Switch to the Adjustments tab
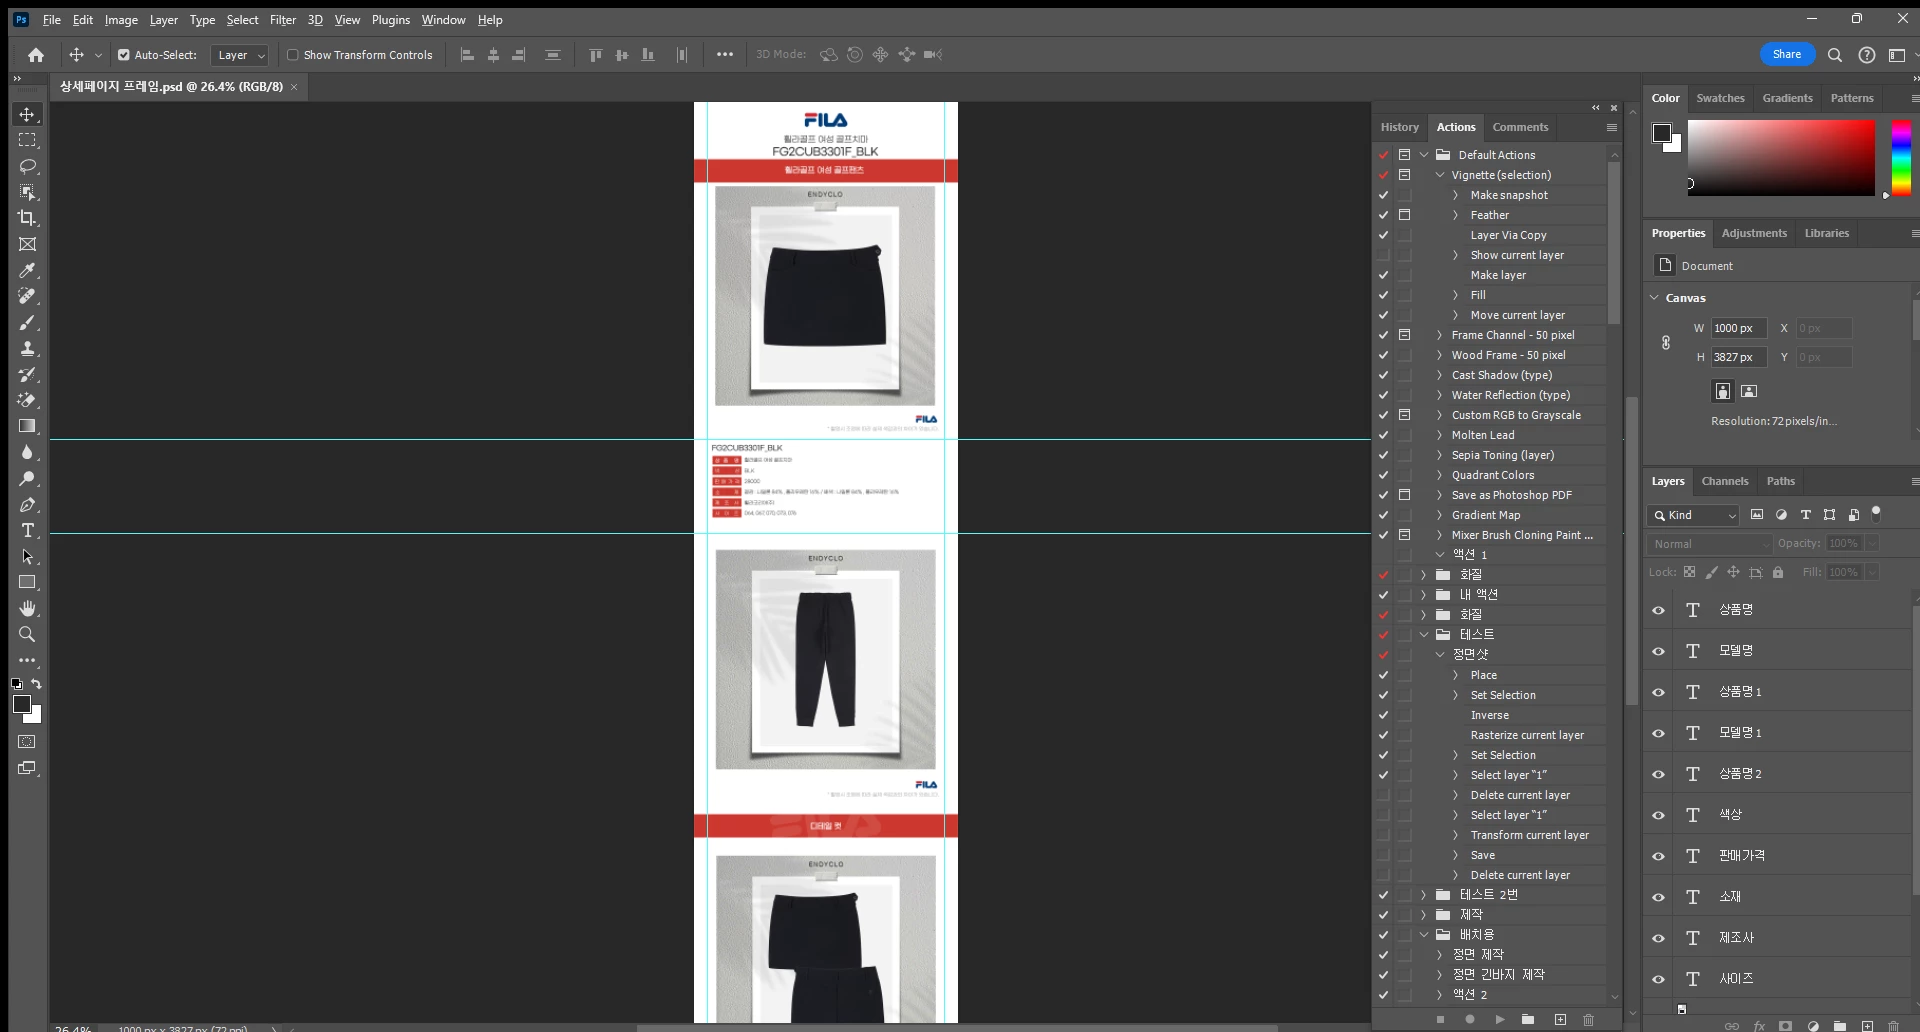 pyautogui.click(x=1754, y=233)
